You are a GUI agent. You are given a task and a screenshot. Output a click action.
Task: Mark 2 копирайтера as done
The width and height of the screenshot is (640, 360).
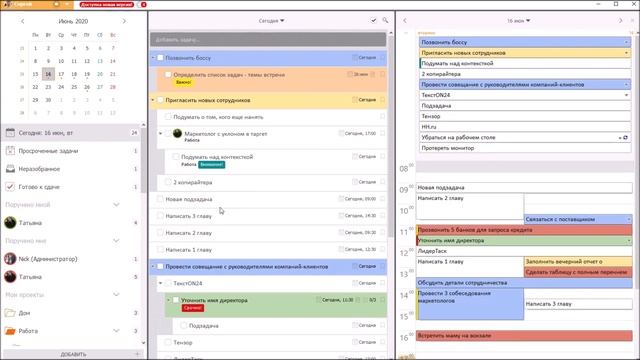pos(168,182)
